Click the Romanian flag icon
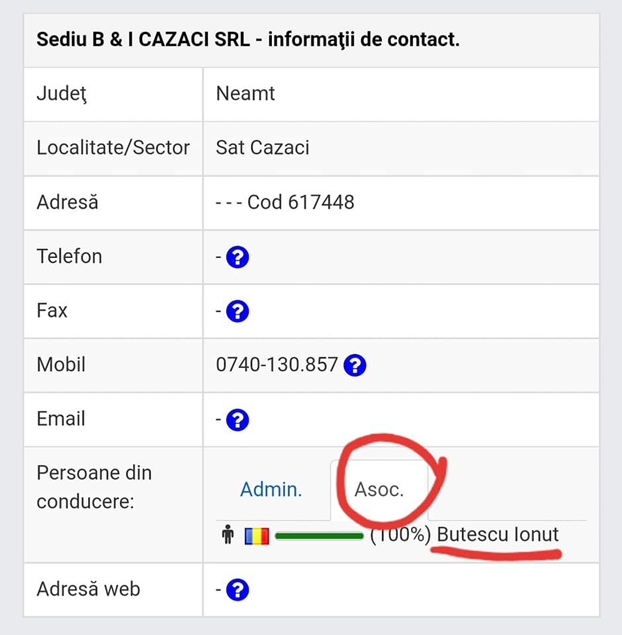Image resolution: width=622 pixels, height=635 pixels. 257,536
